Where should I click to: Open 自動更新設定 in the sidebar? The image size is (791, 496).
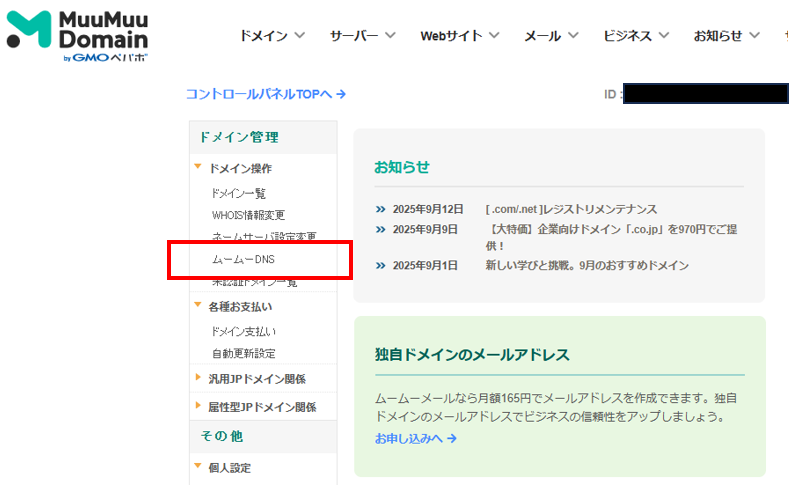coord(243,354)
